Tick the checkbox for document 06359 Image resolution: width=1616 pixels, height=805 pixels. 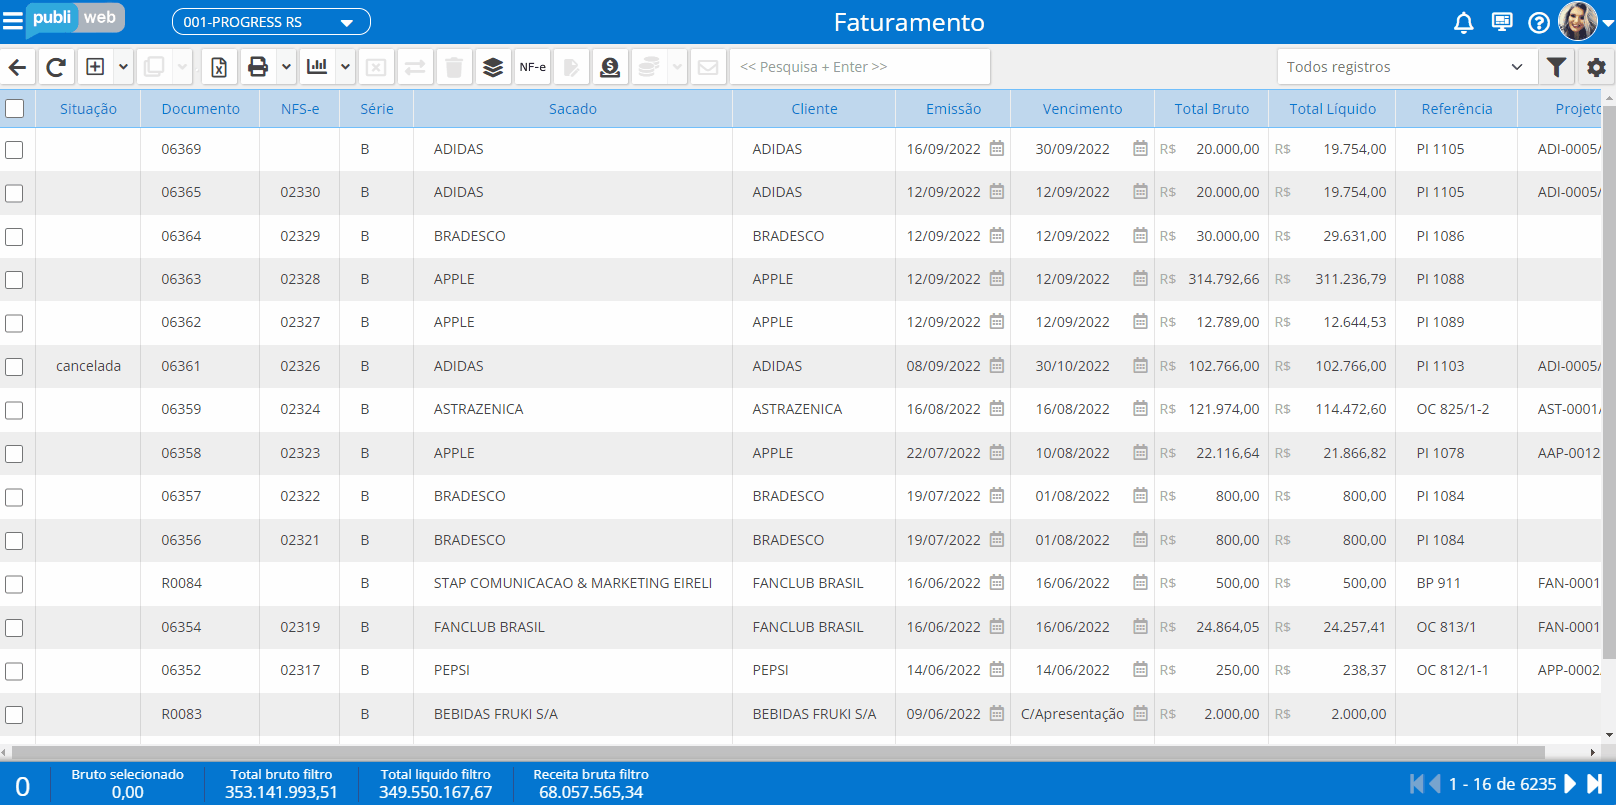pos(14,410)
